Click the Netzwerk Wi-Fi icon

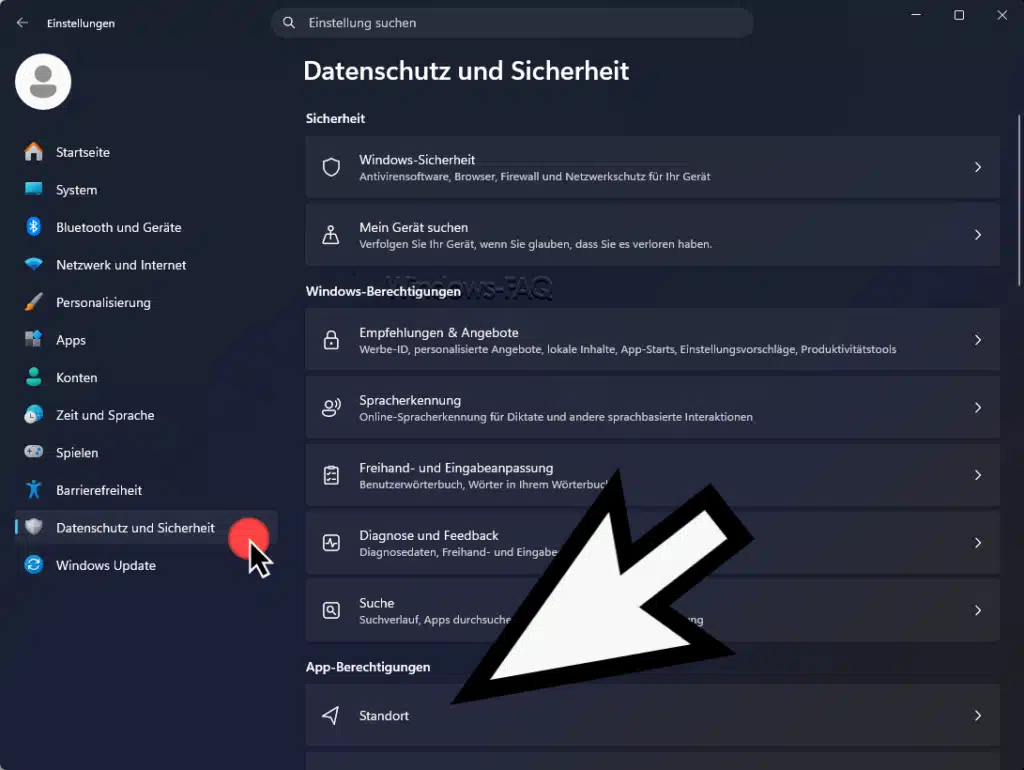(33, 264)
